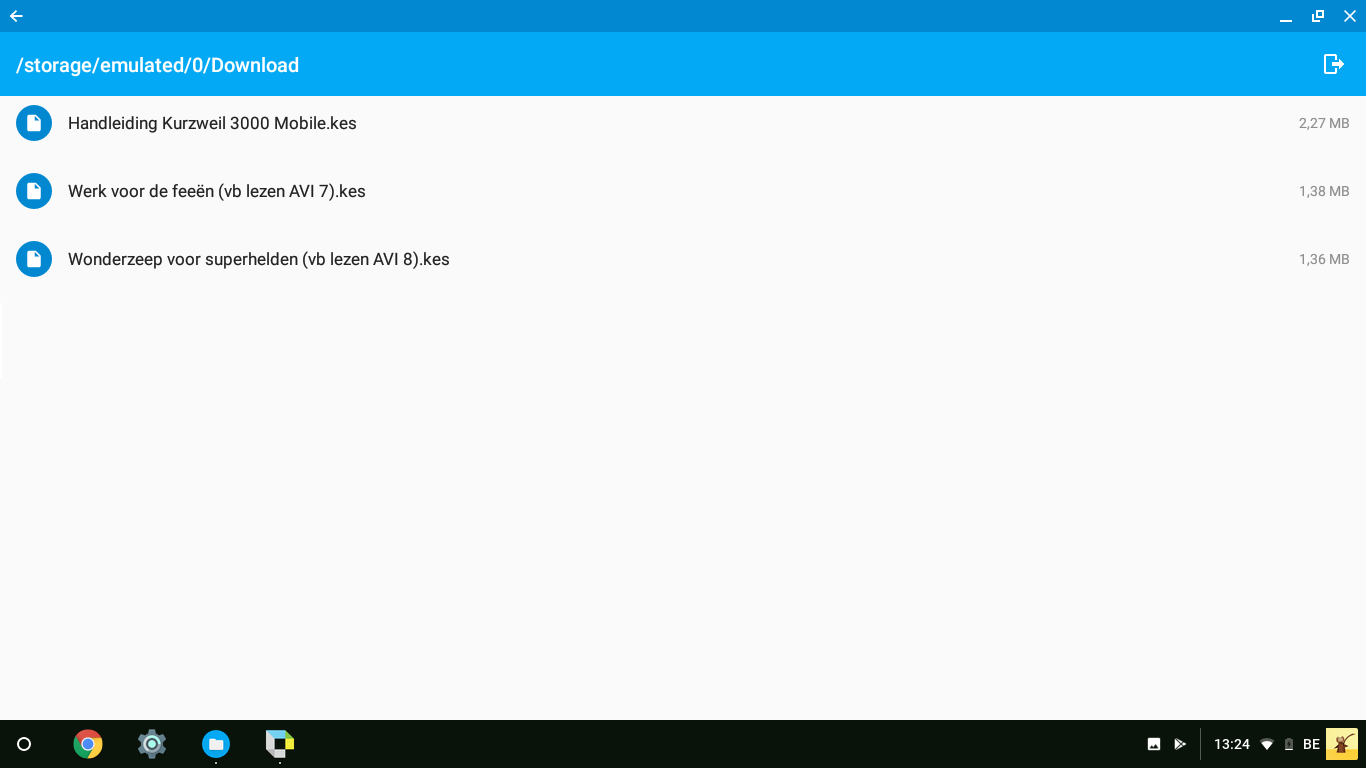Open Handleiding Kurzweil 3000 Mobile.kes file
The height and width of the screenshot is (768, 1366).
click(683, 123)
